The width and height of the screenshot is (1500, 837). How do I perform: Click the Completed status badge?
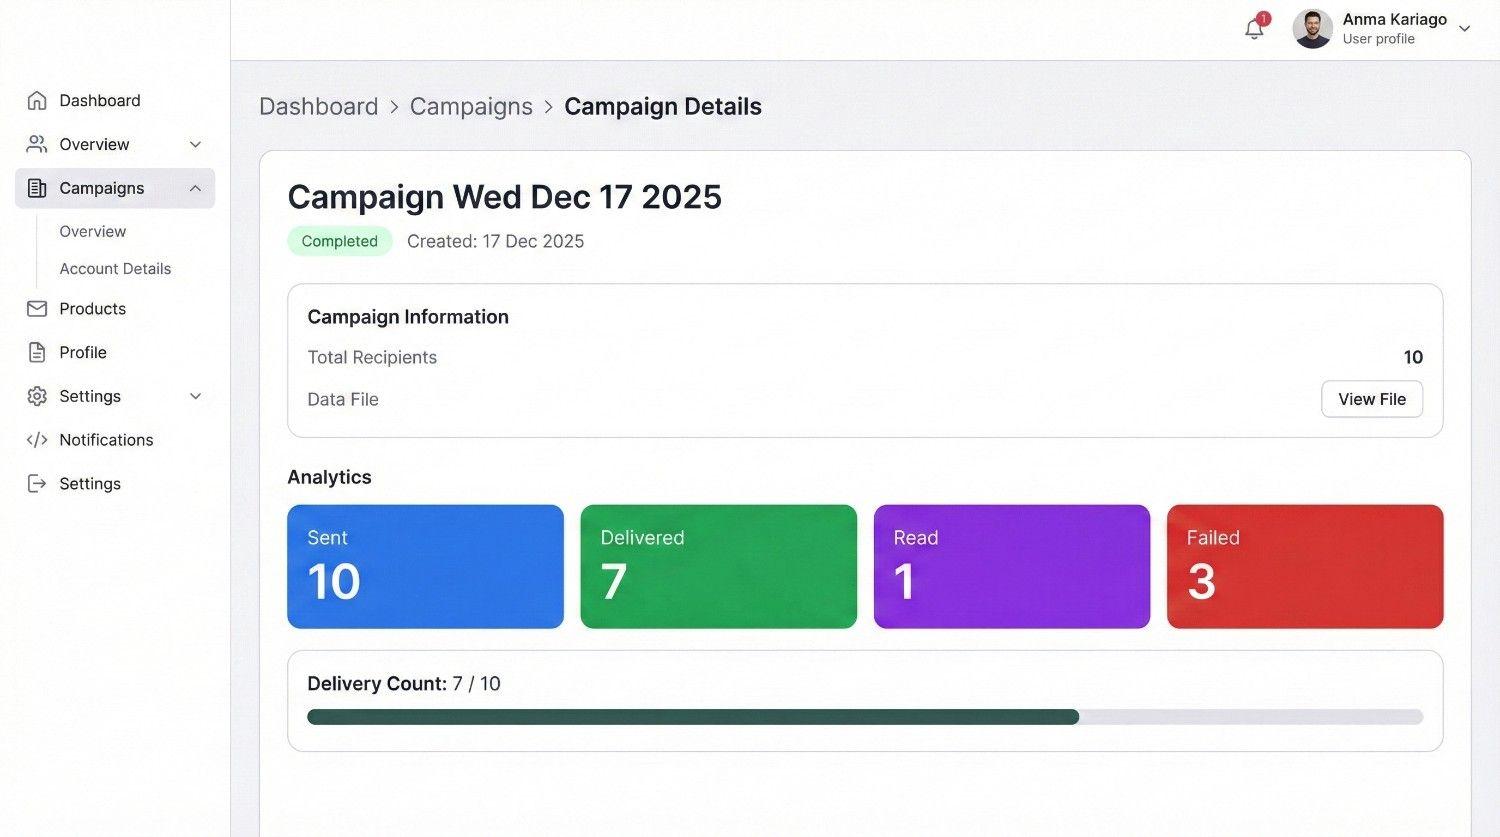point(339,241)
